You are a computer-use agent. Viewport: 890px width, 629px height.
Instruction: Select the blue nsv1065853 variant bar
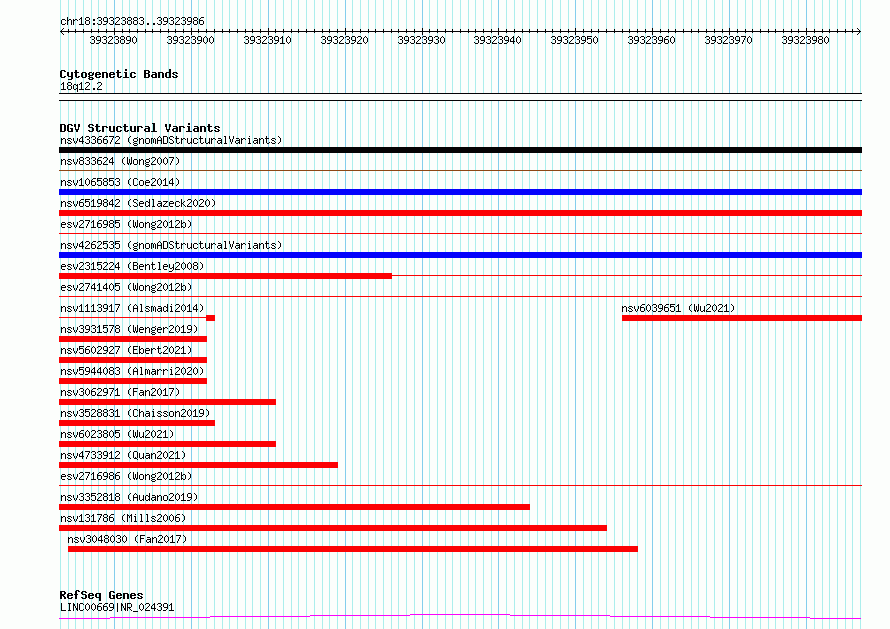[460, 192]
